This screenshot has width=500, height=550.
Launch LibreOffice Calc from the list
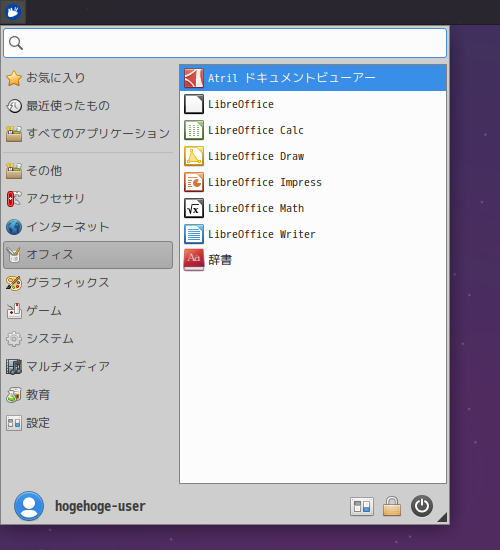point(313,130)
